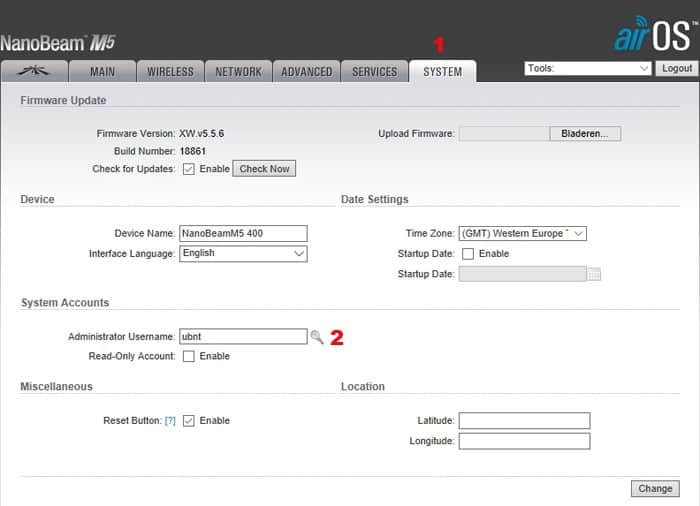Image resolution: width=700 pixels, height=506 pixels.
Task: Click the Firmware Update section heading
Action: click(63, 100)
